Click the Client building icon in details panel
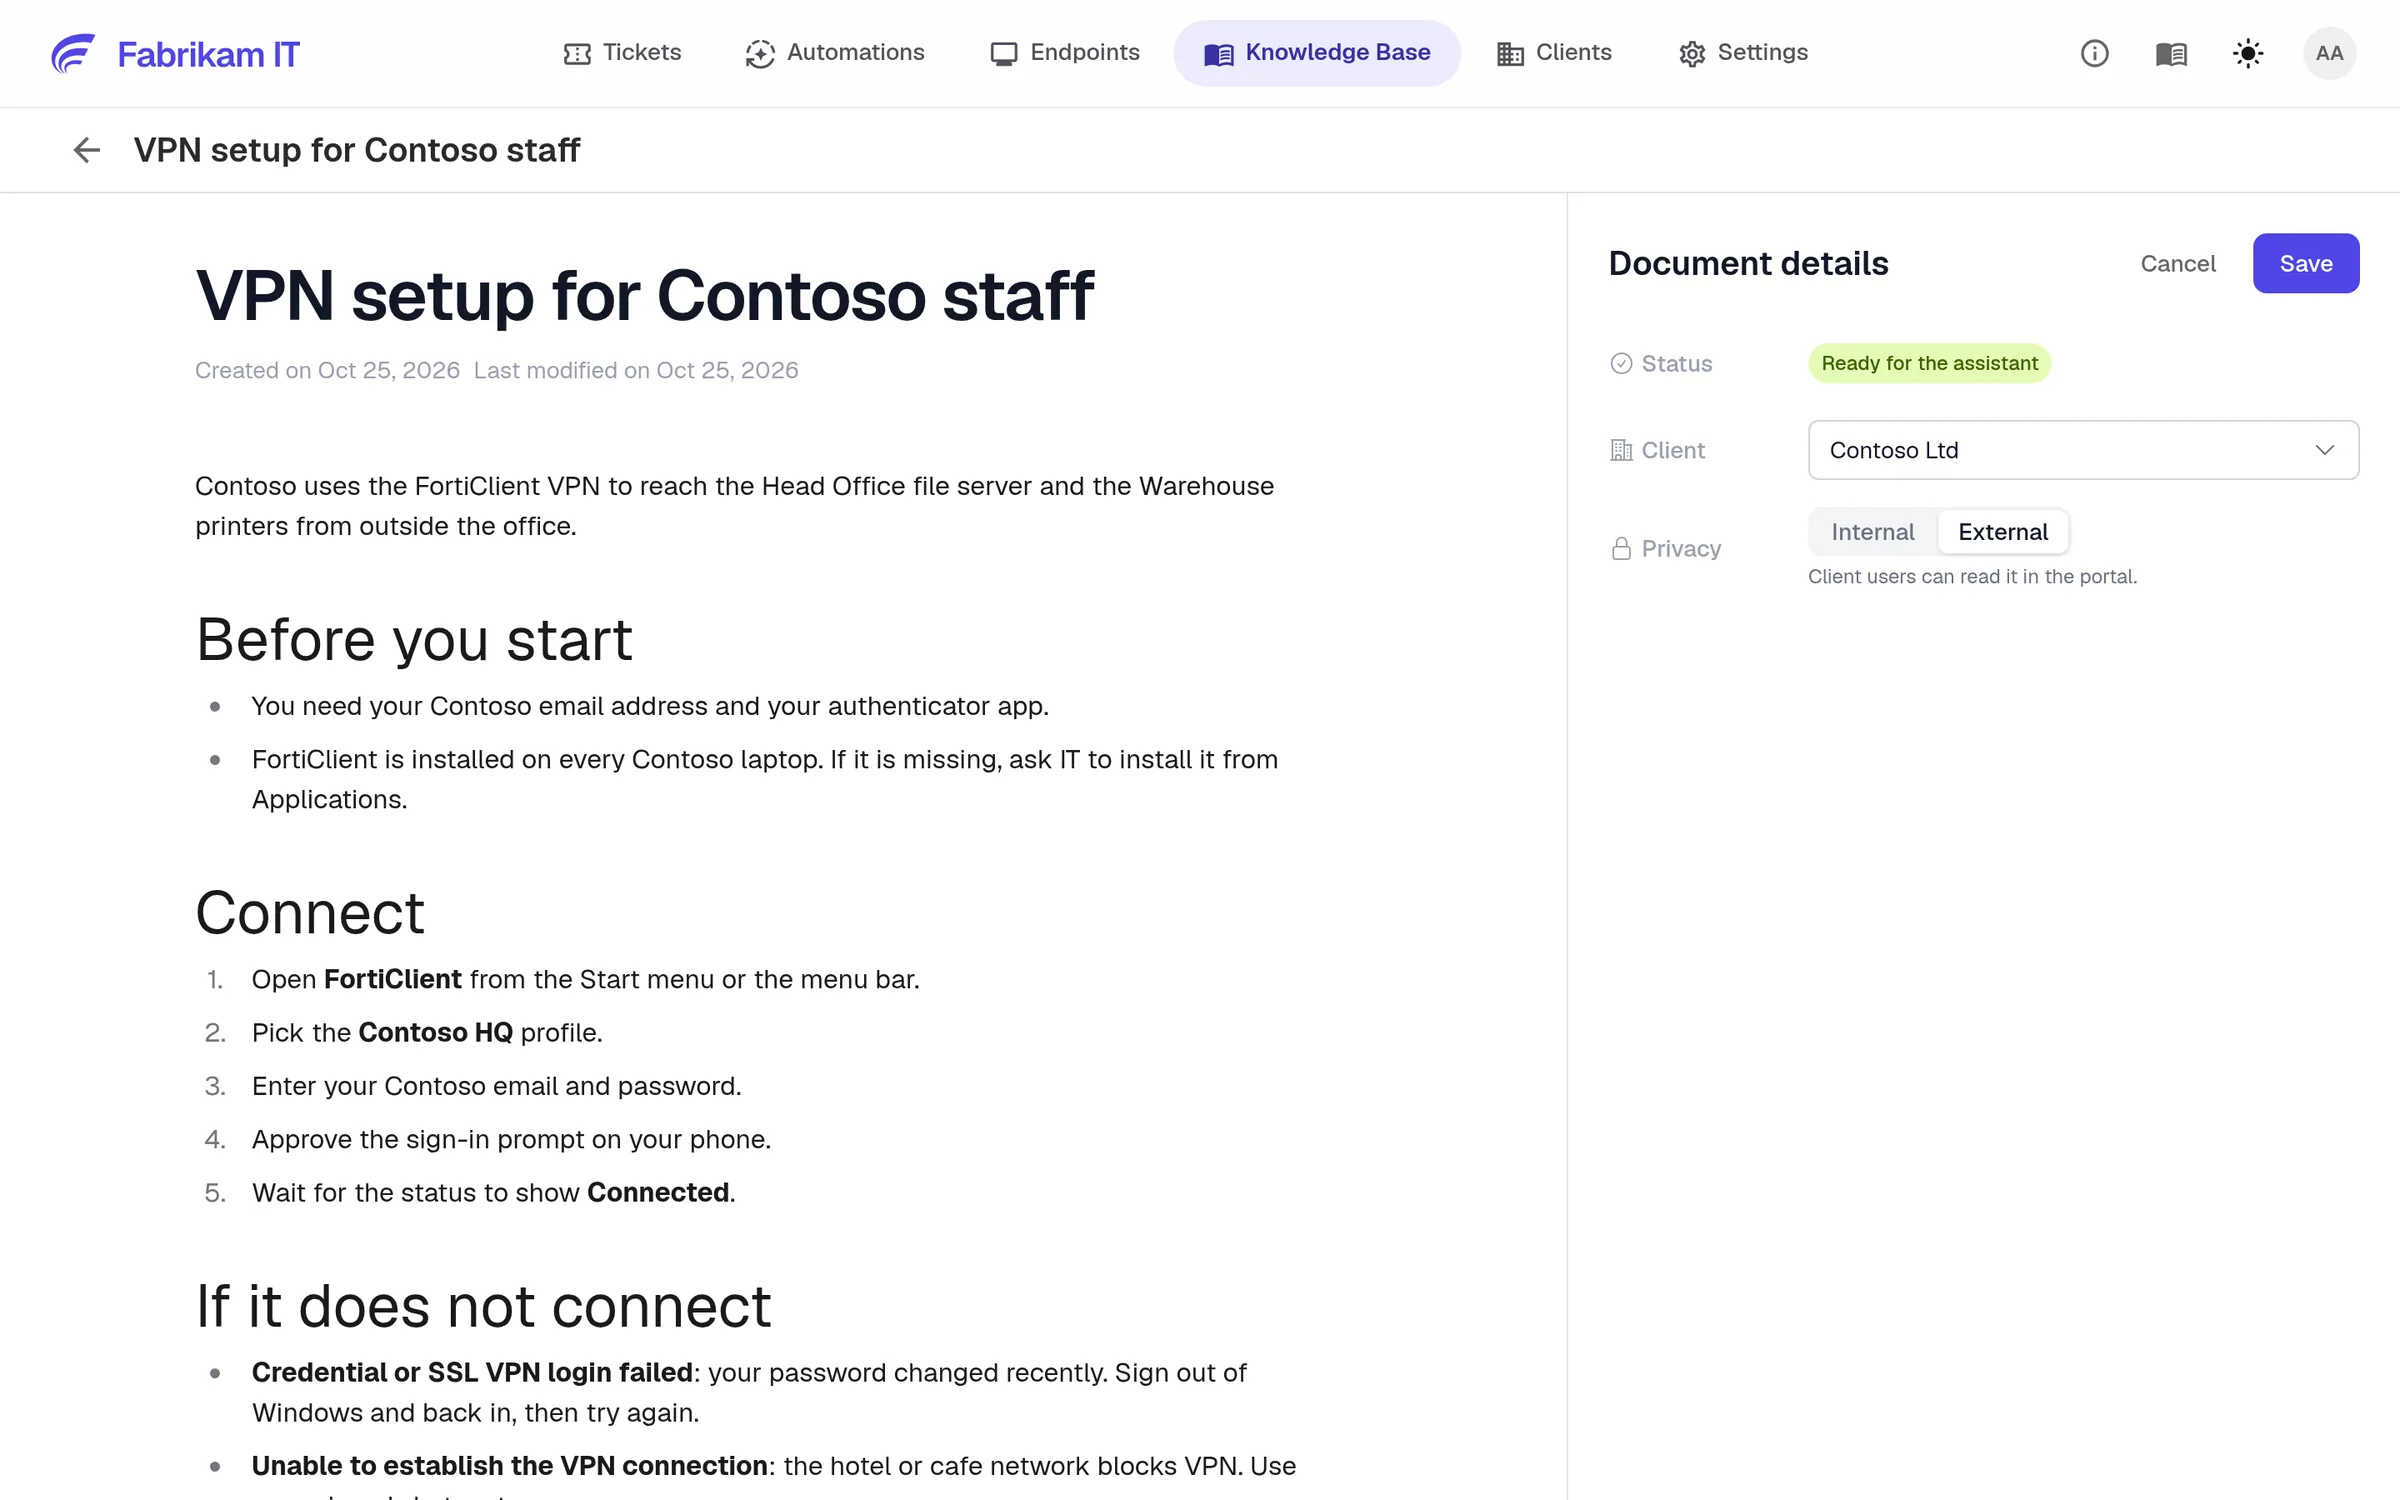 [x=1621, y=451]
